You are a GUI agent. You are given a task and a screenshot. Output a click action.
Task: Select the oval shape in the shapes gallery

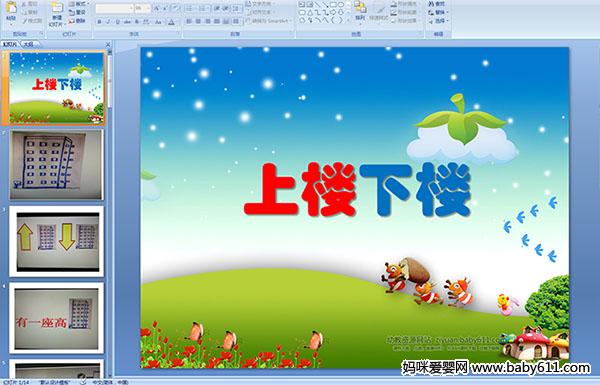pos(341,5)
